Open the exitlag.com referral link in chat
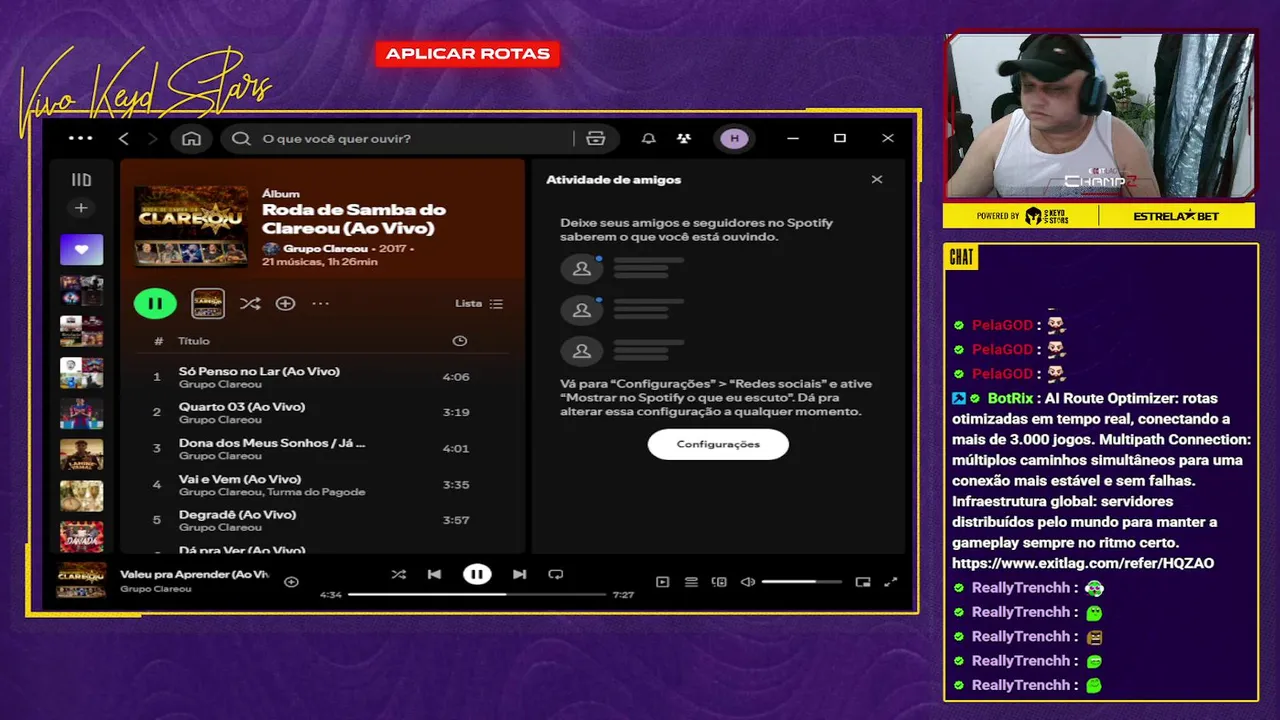The image size is (1280, 720). click(x=1083, y=564)
